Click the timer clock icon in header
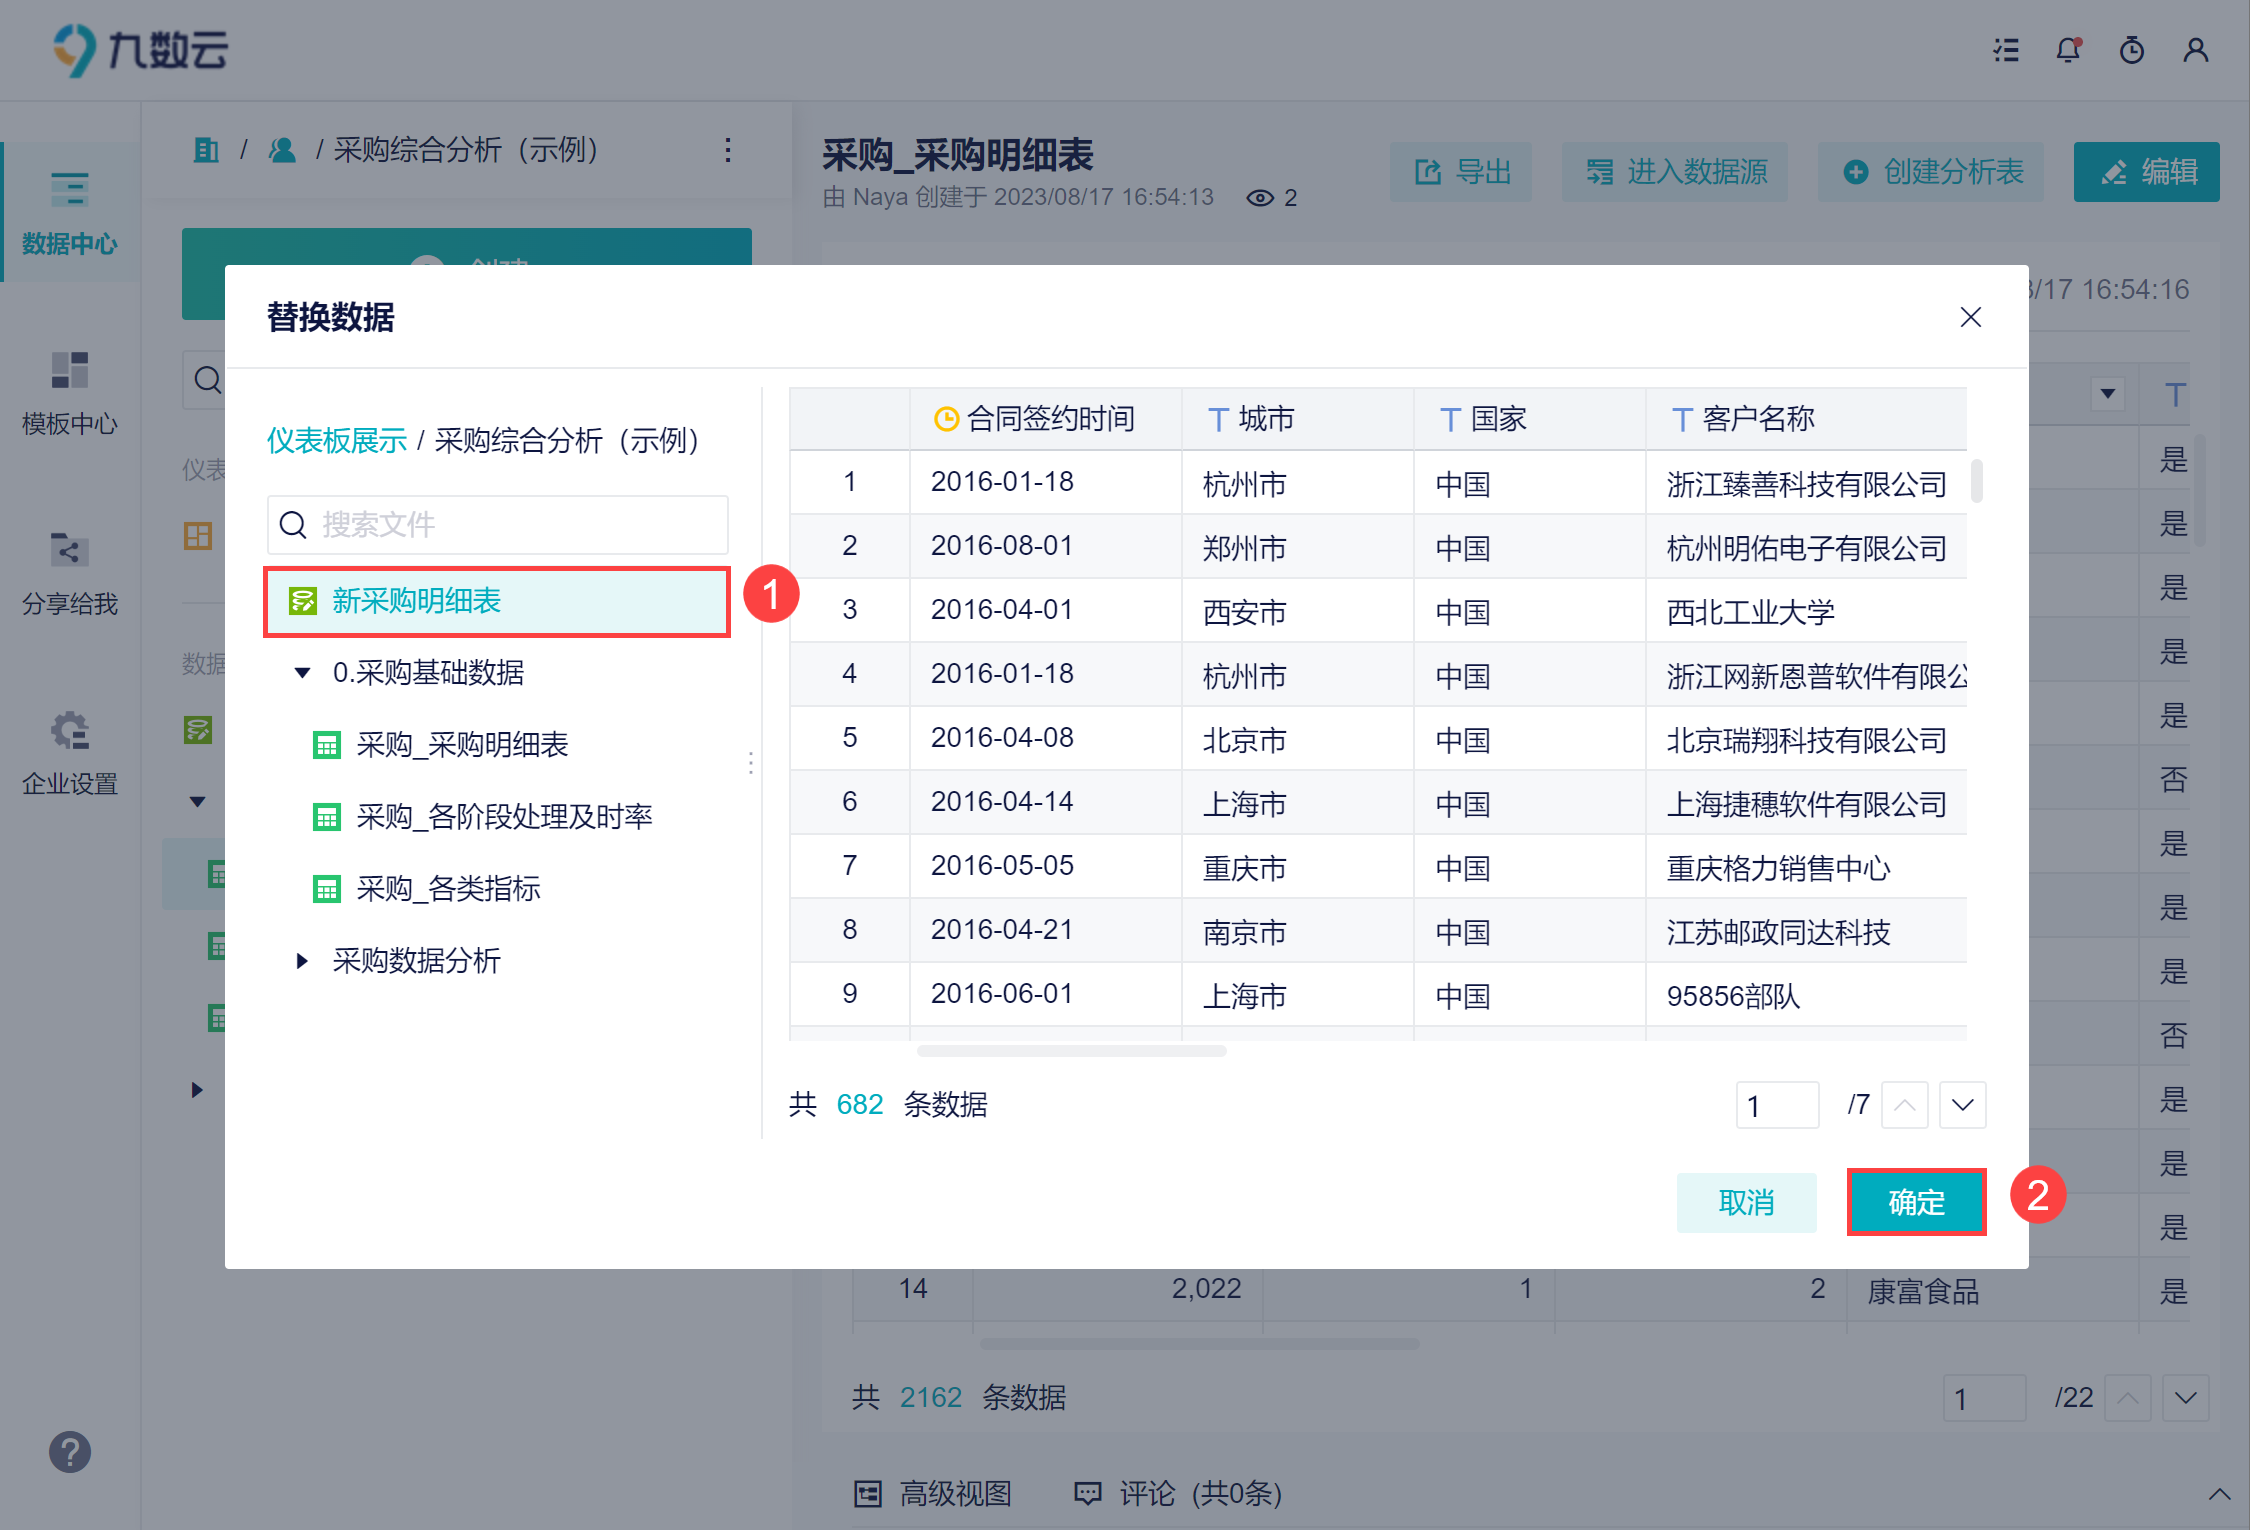The image size is (2250, 1530). [x=2131, y=50]
